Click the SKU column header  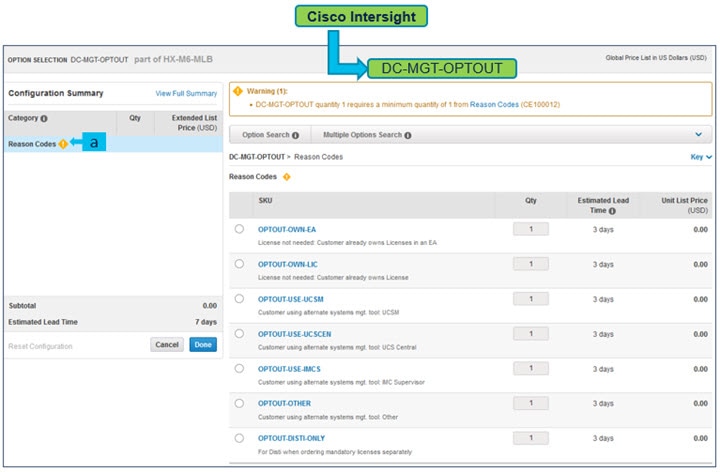tap(265, 201)
